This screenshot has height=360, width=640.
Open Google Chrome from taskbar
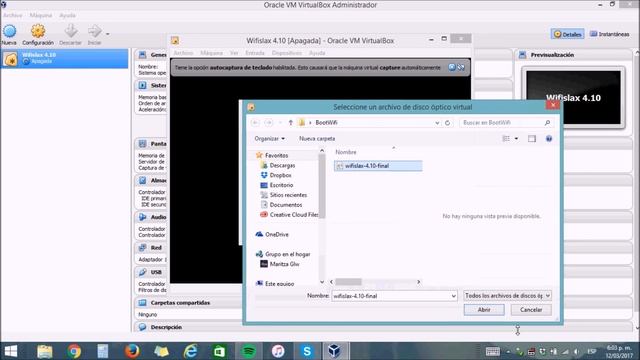pyautogui.click(x=74, y=351)
